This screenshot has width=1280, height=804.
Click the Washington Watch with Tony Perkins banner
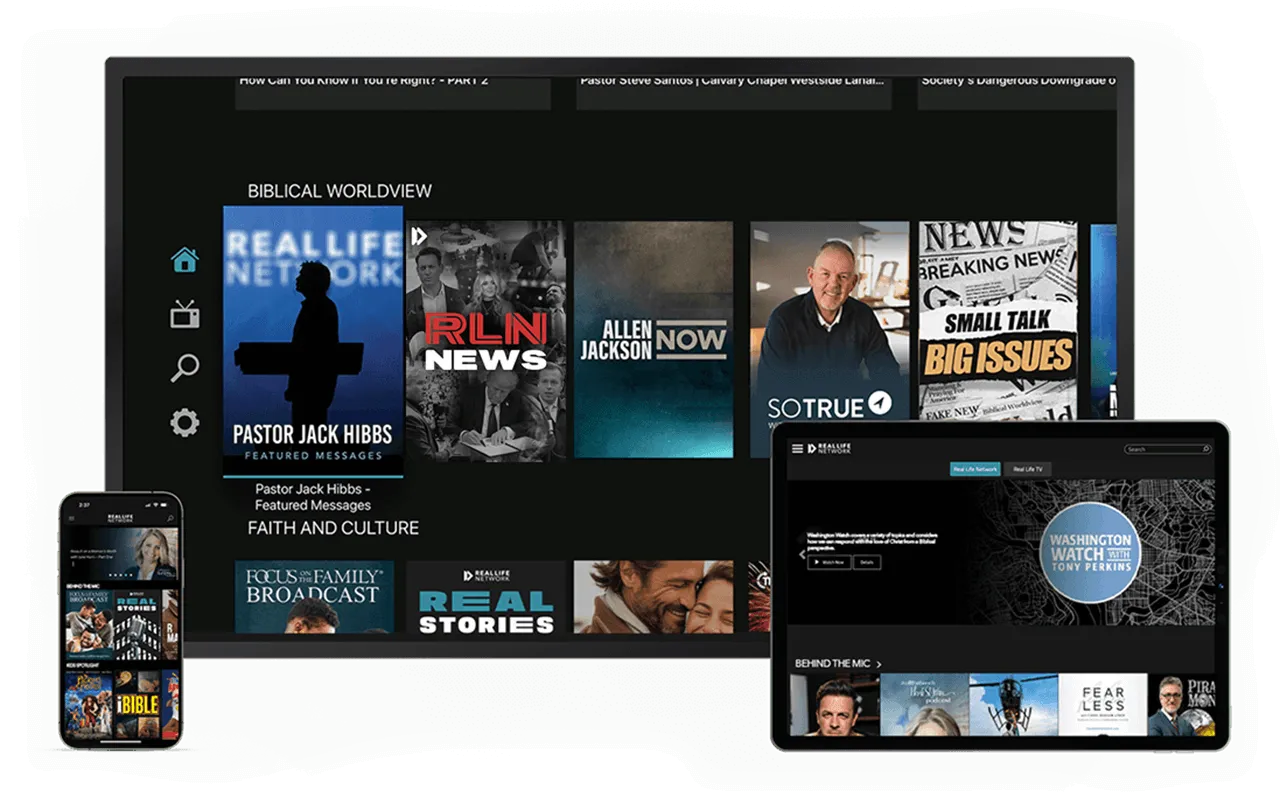(x=1001, y=553)
